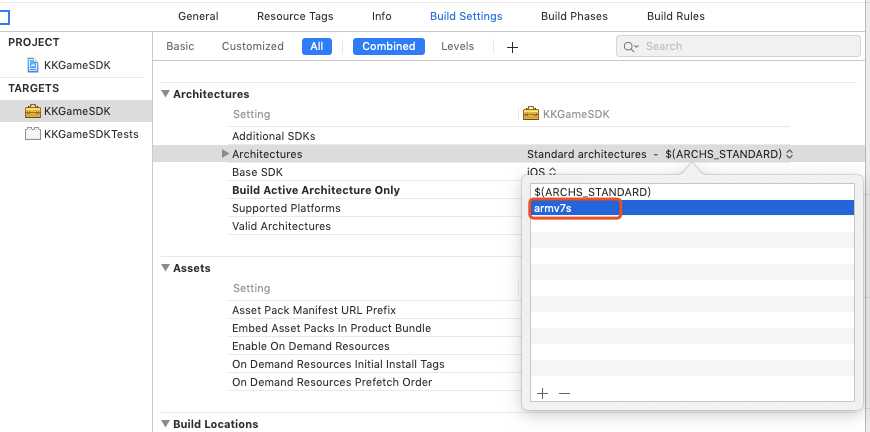Viewport: 870px width, 432px height.
Task: Open Standard architectures value dropdown
Action: (660, 154)
